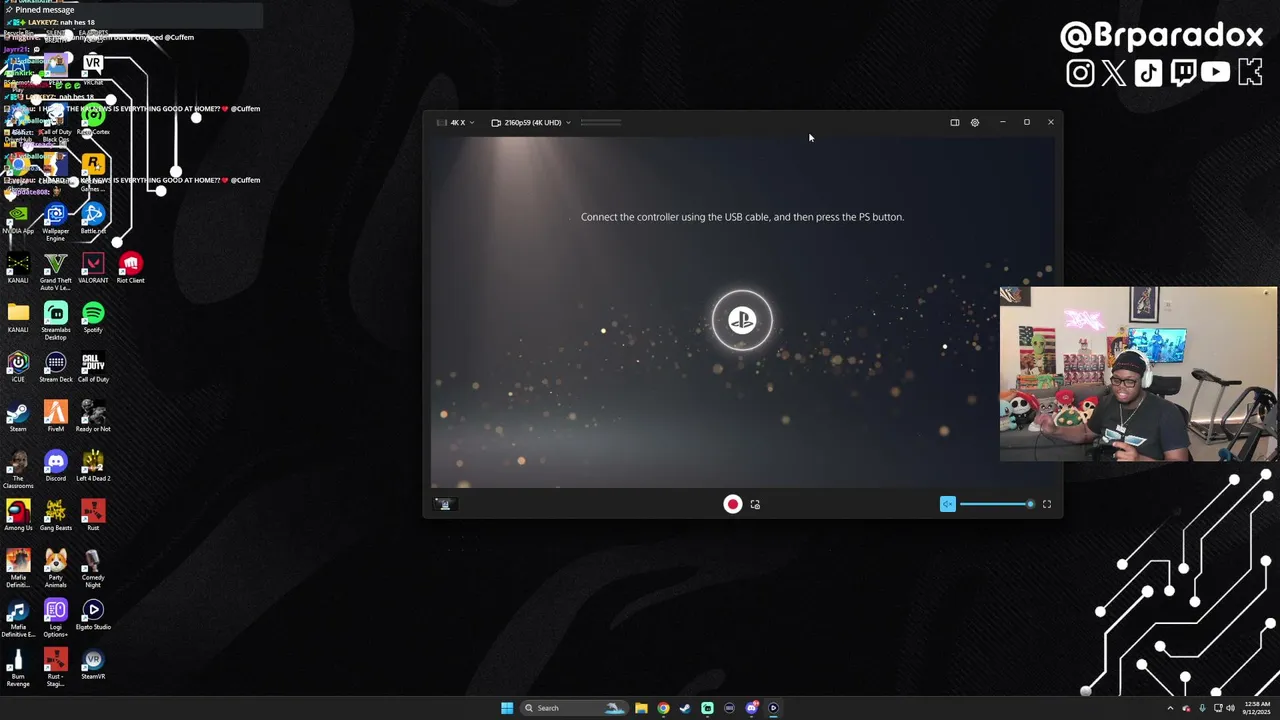Open the media library icon in the bottom-left of the capture window
Image resolution: width=1280 pixels, height=720 pixels.
pyautogui.click(x=445, y=504)
